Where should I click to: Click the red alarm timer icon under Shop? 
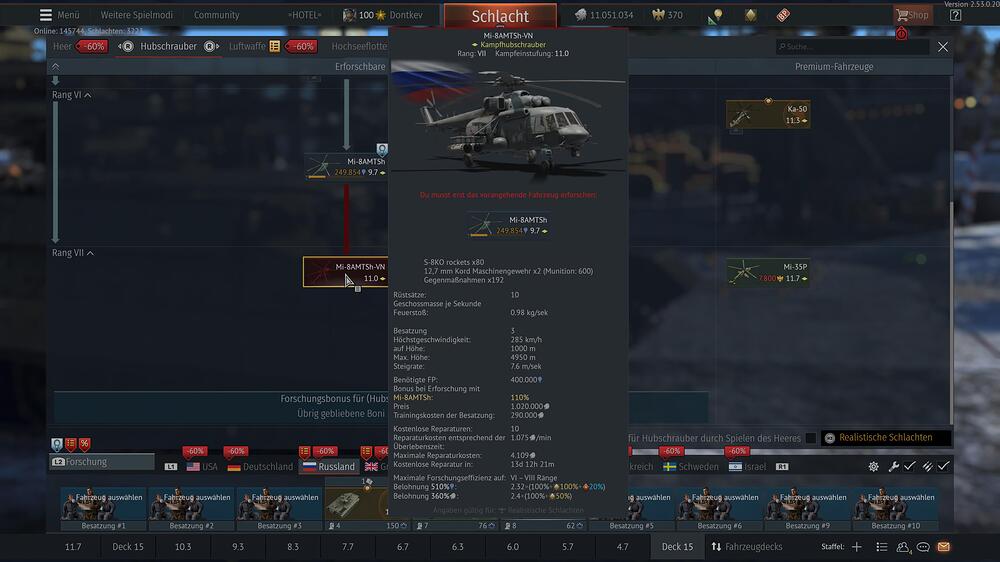tap(901, 33)
